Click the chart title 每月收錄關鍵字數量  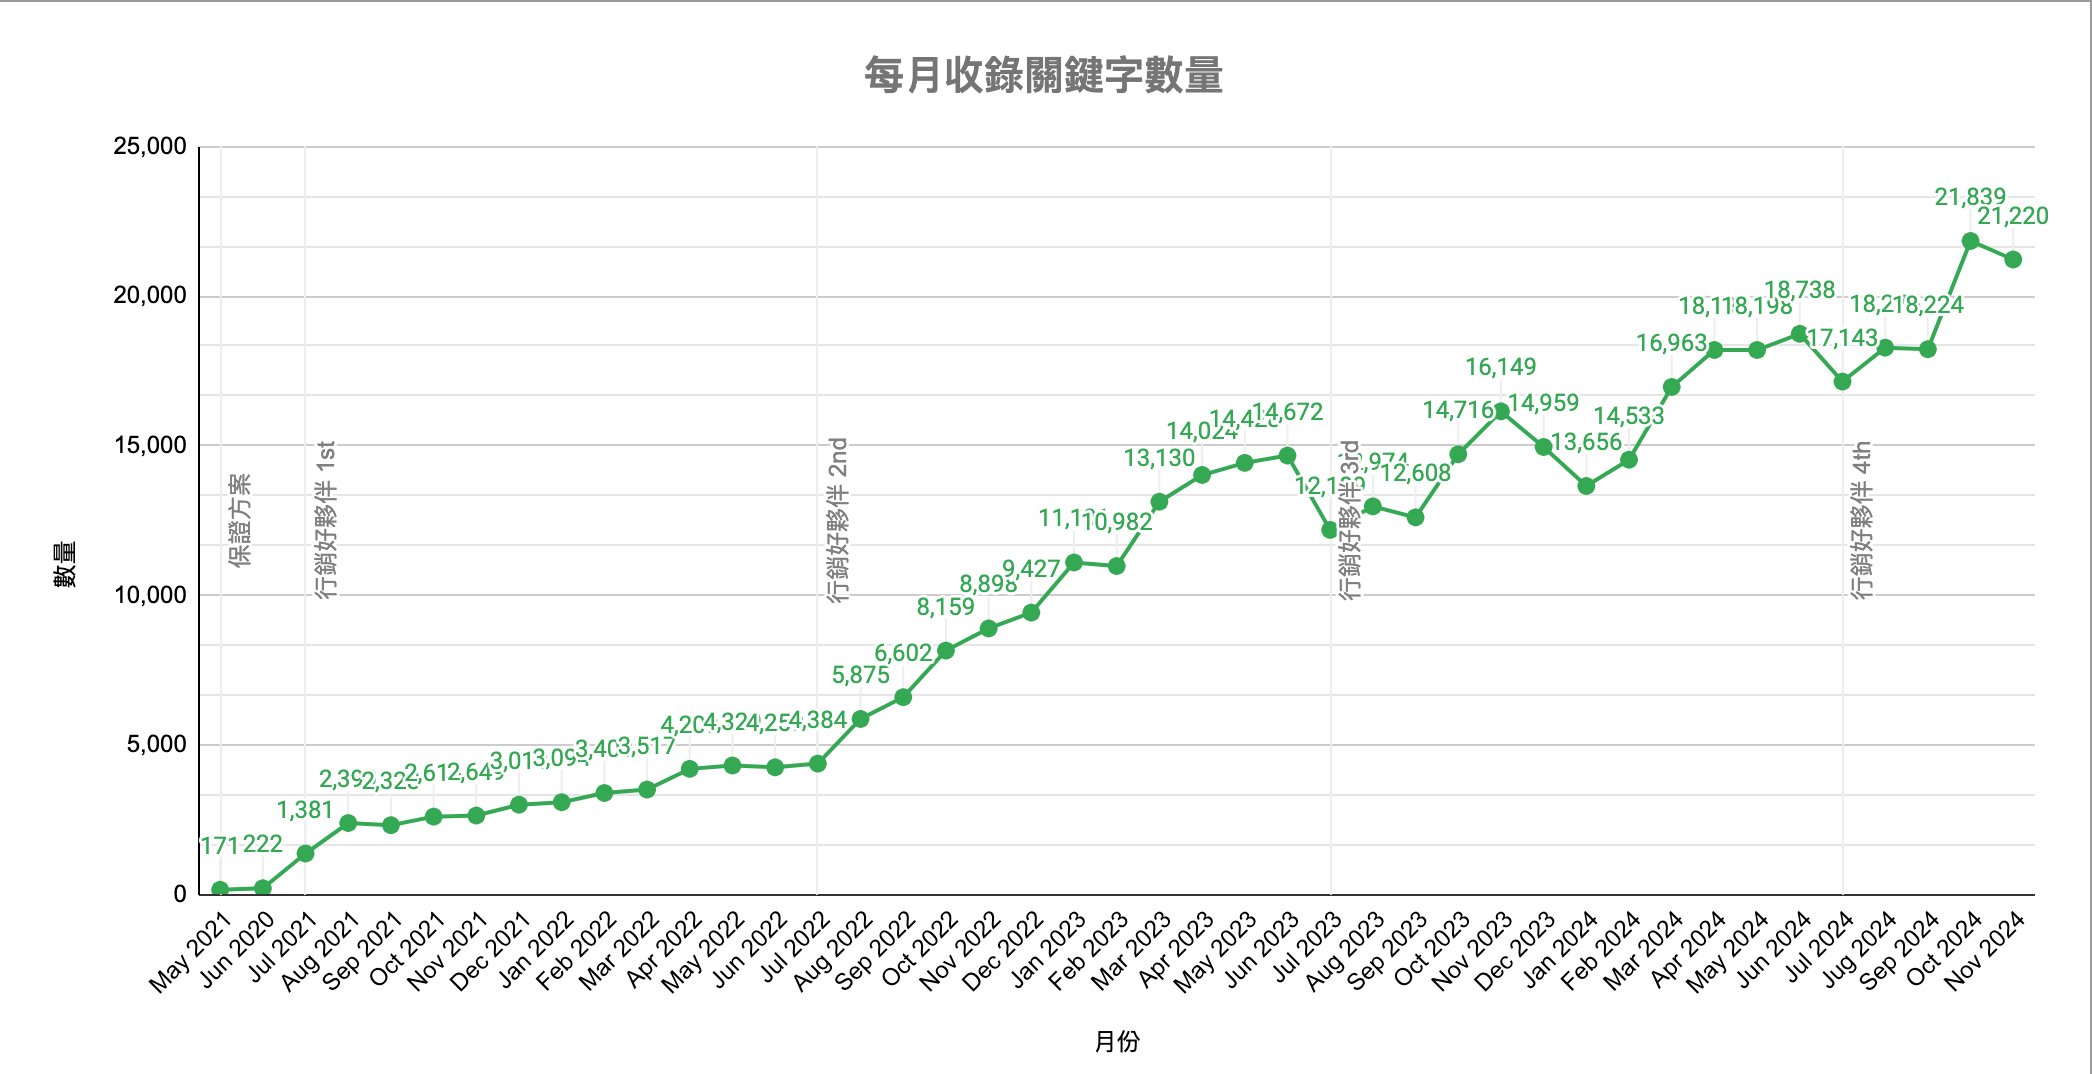tap(1044, 74)
